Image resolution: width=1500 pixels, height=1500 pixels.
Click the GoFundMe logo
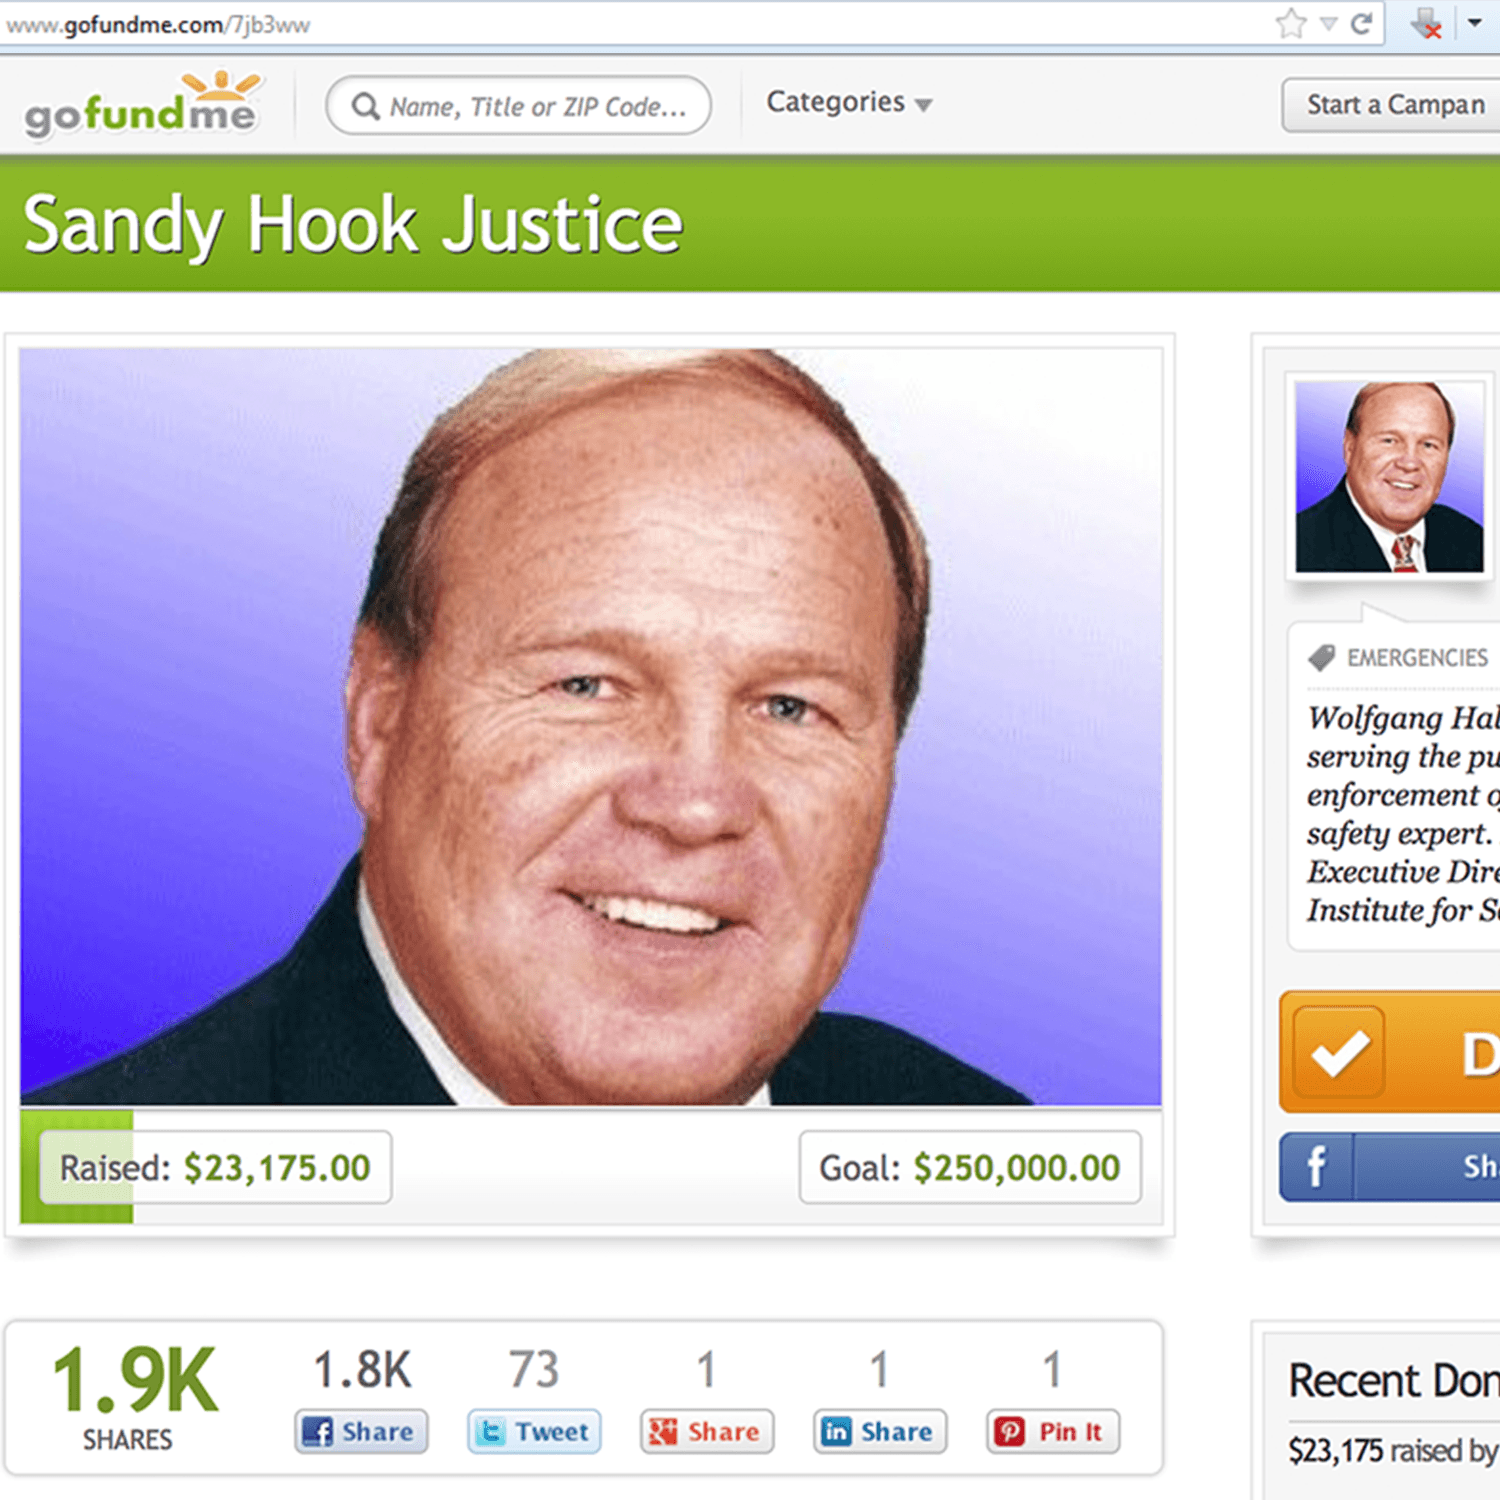pyautogui.click(x=142, y=105)
